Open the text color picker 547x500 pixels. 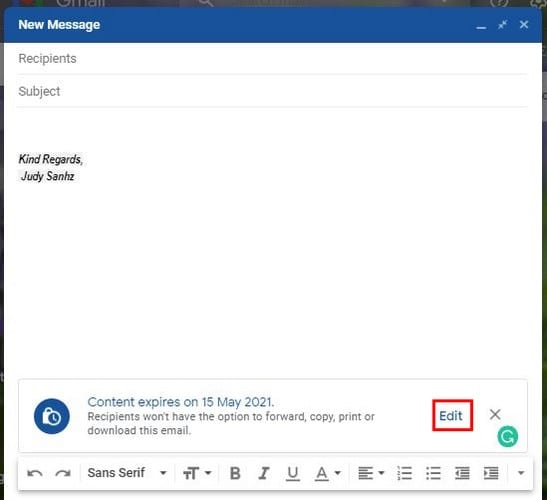327,473
